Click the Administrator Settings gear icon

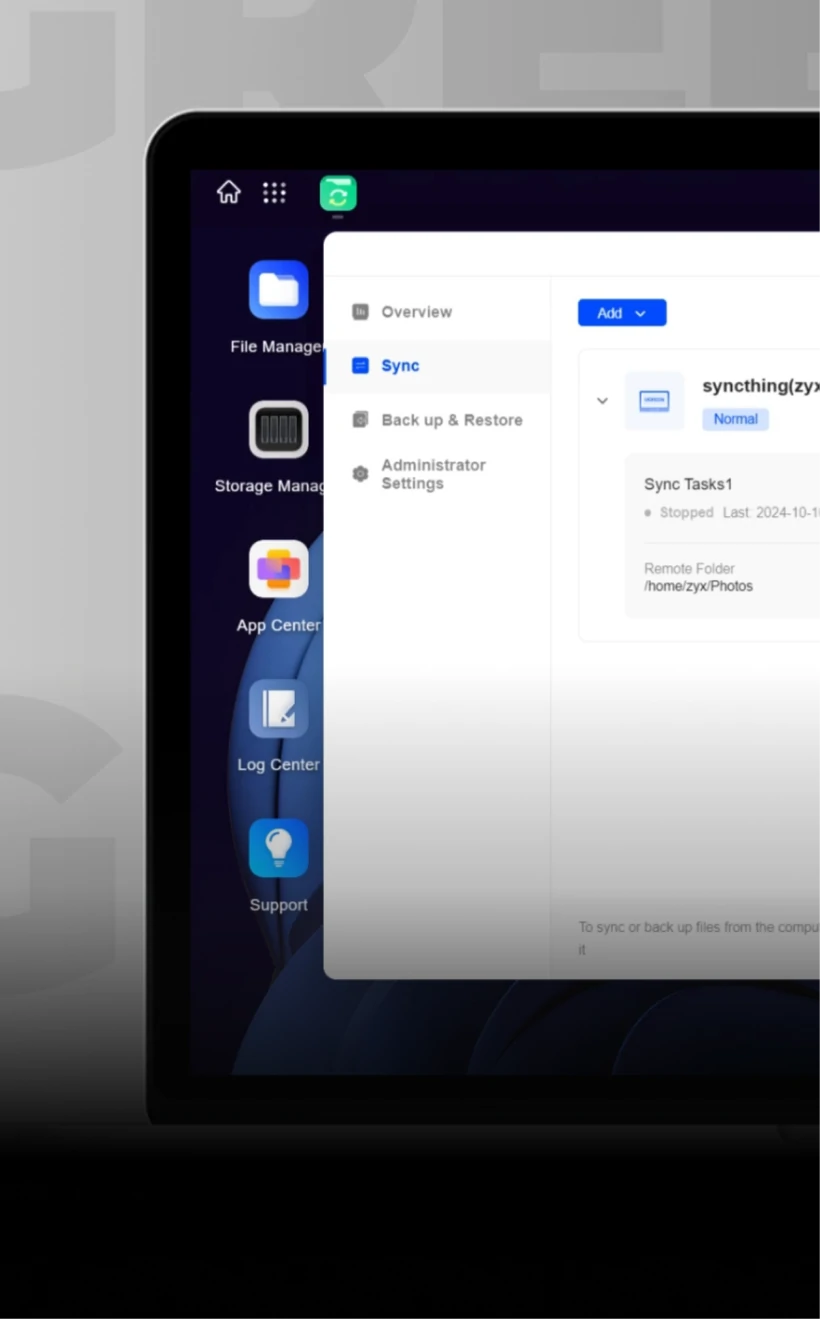pos(360,474)
